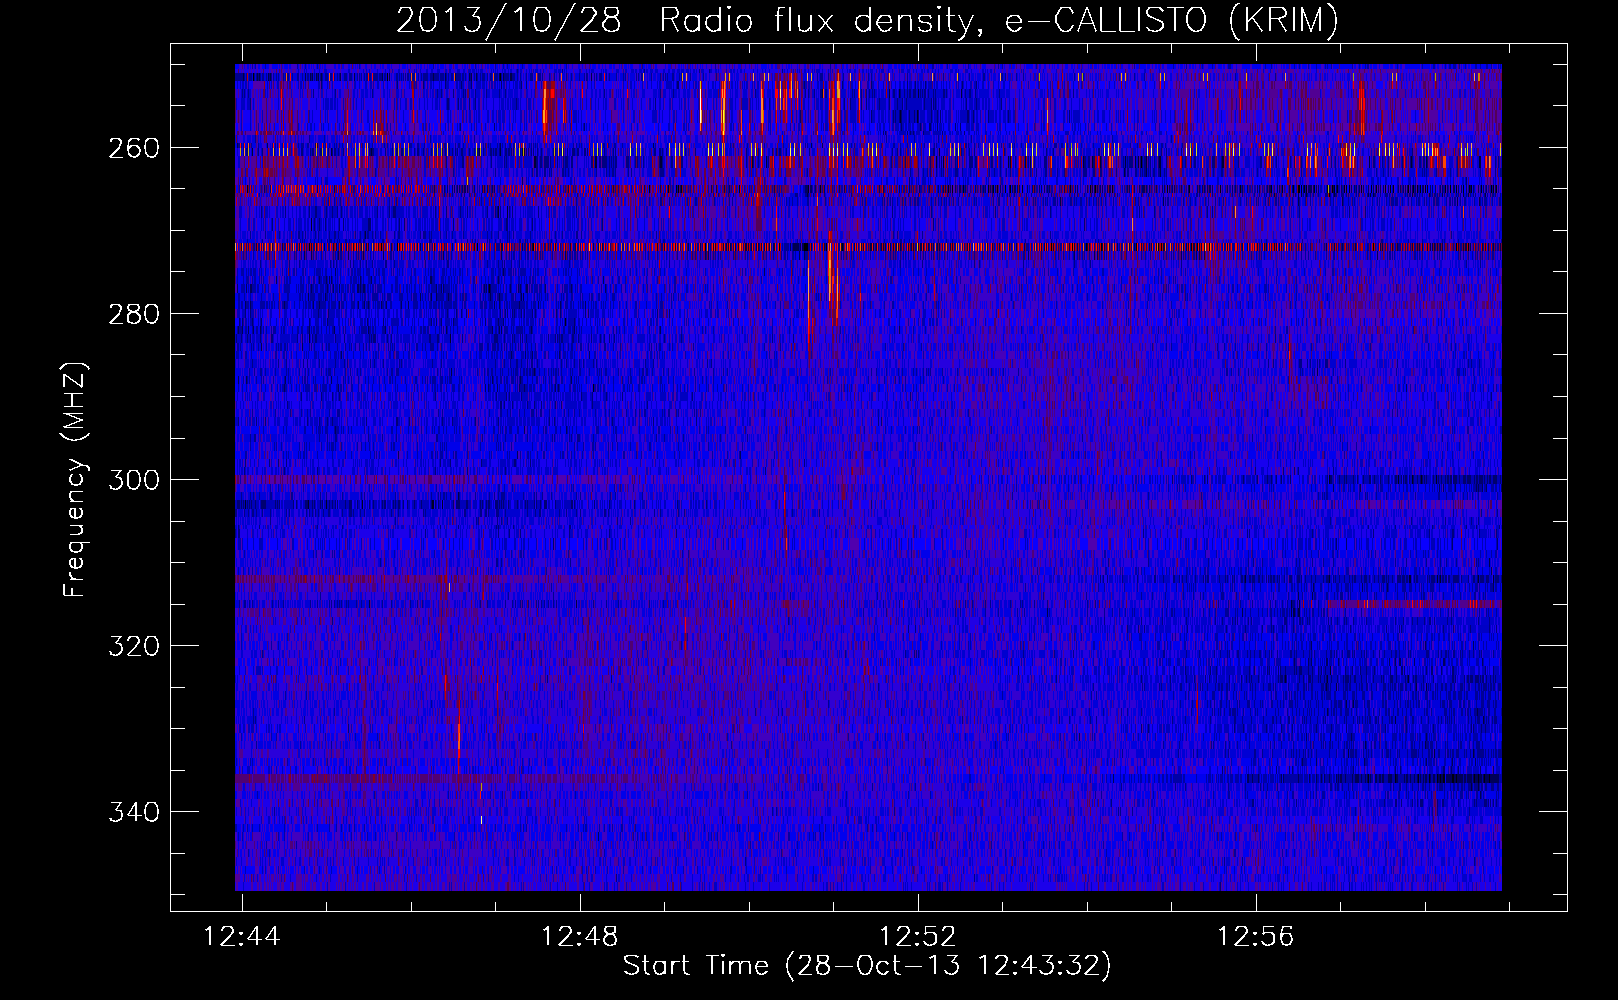Click the 12:52 time tick label

(918, 937)
